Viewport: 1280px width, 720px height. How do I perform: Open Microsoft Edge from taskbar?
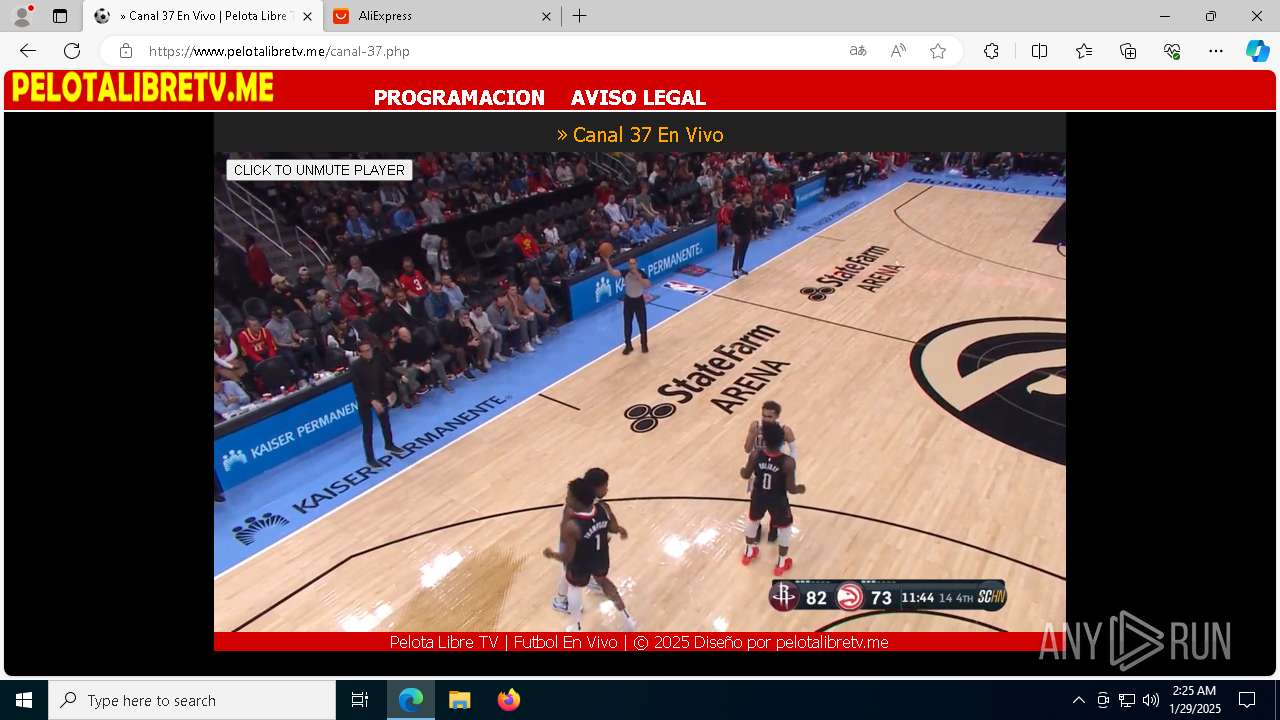tap(411, 700)
